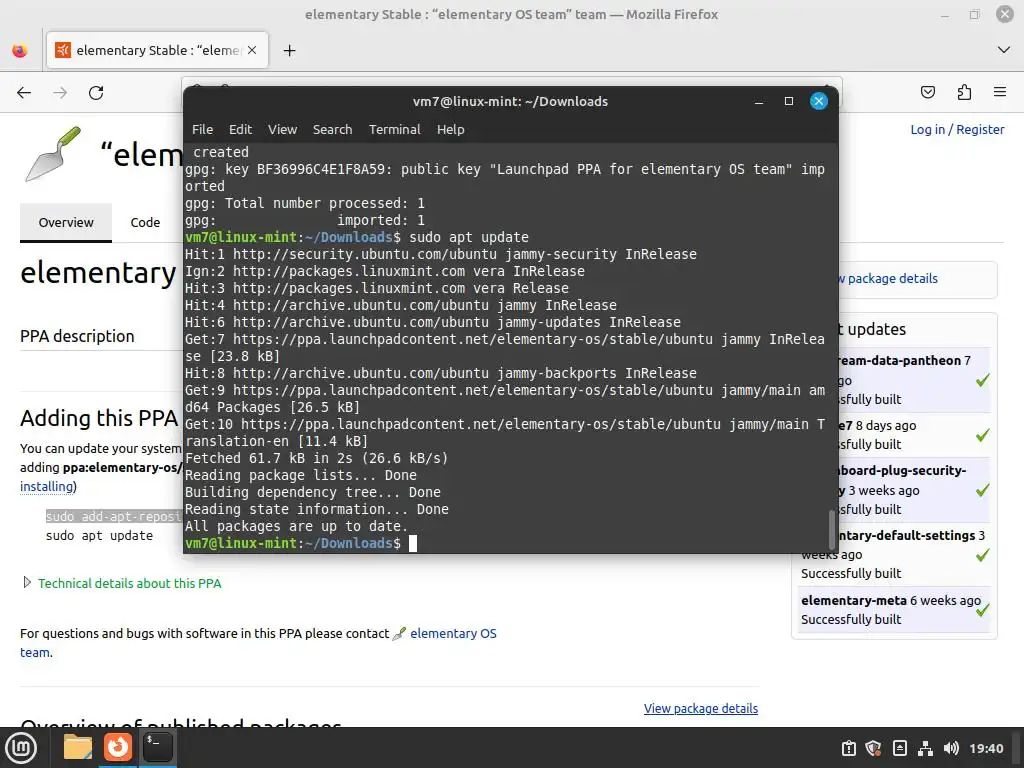Reload the page in Firefox
The width and height of the screenshot is (1024, 768).
pyautogui.click(x=96, y=93)
